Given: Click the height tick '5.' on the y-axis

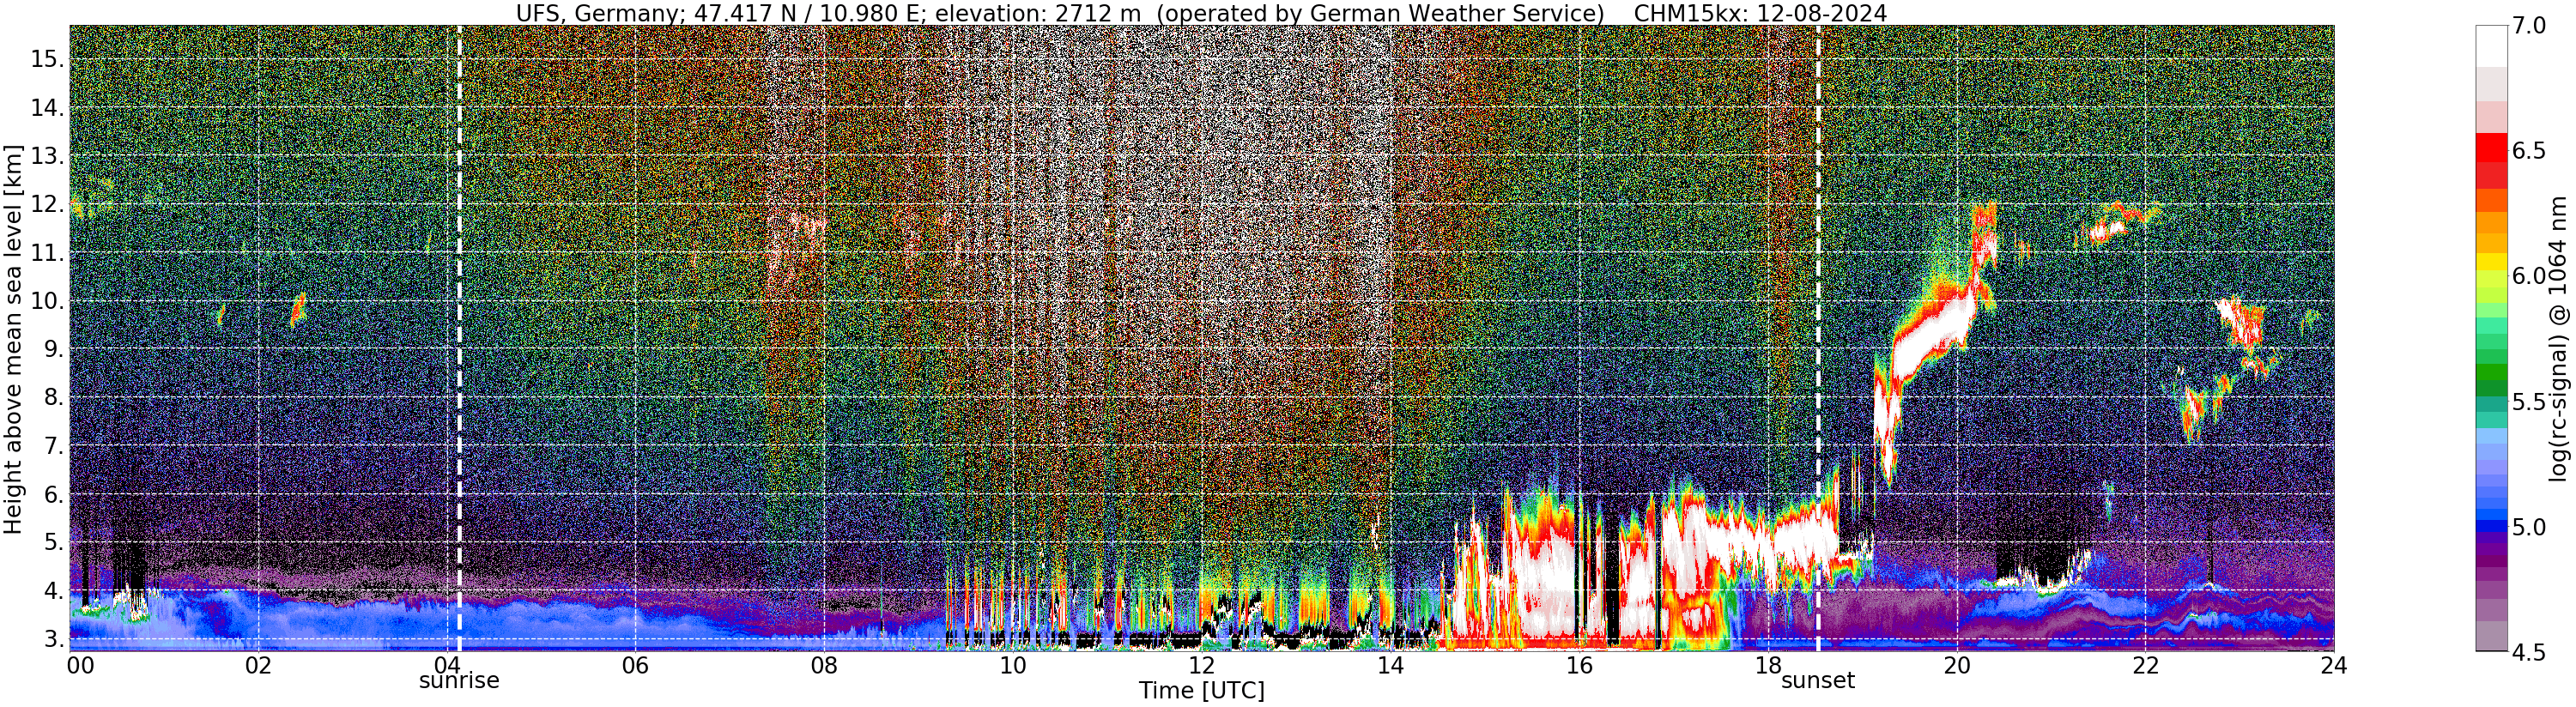Looking at the screenshot, I should pyautogui.click(x=54, y=543).
